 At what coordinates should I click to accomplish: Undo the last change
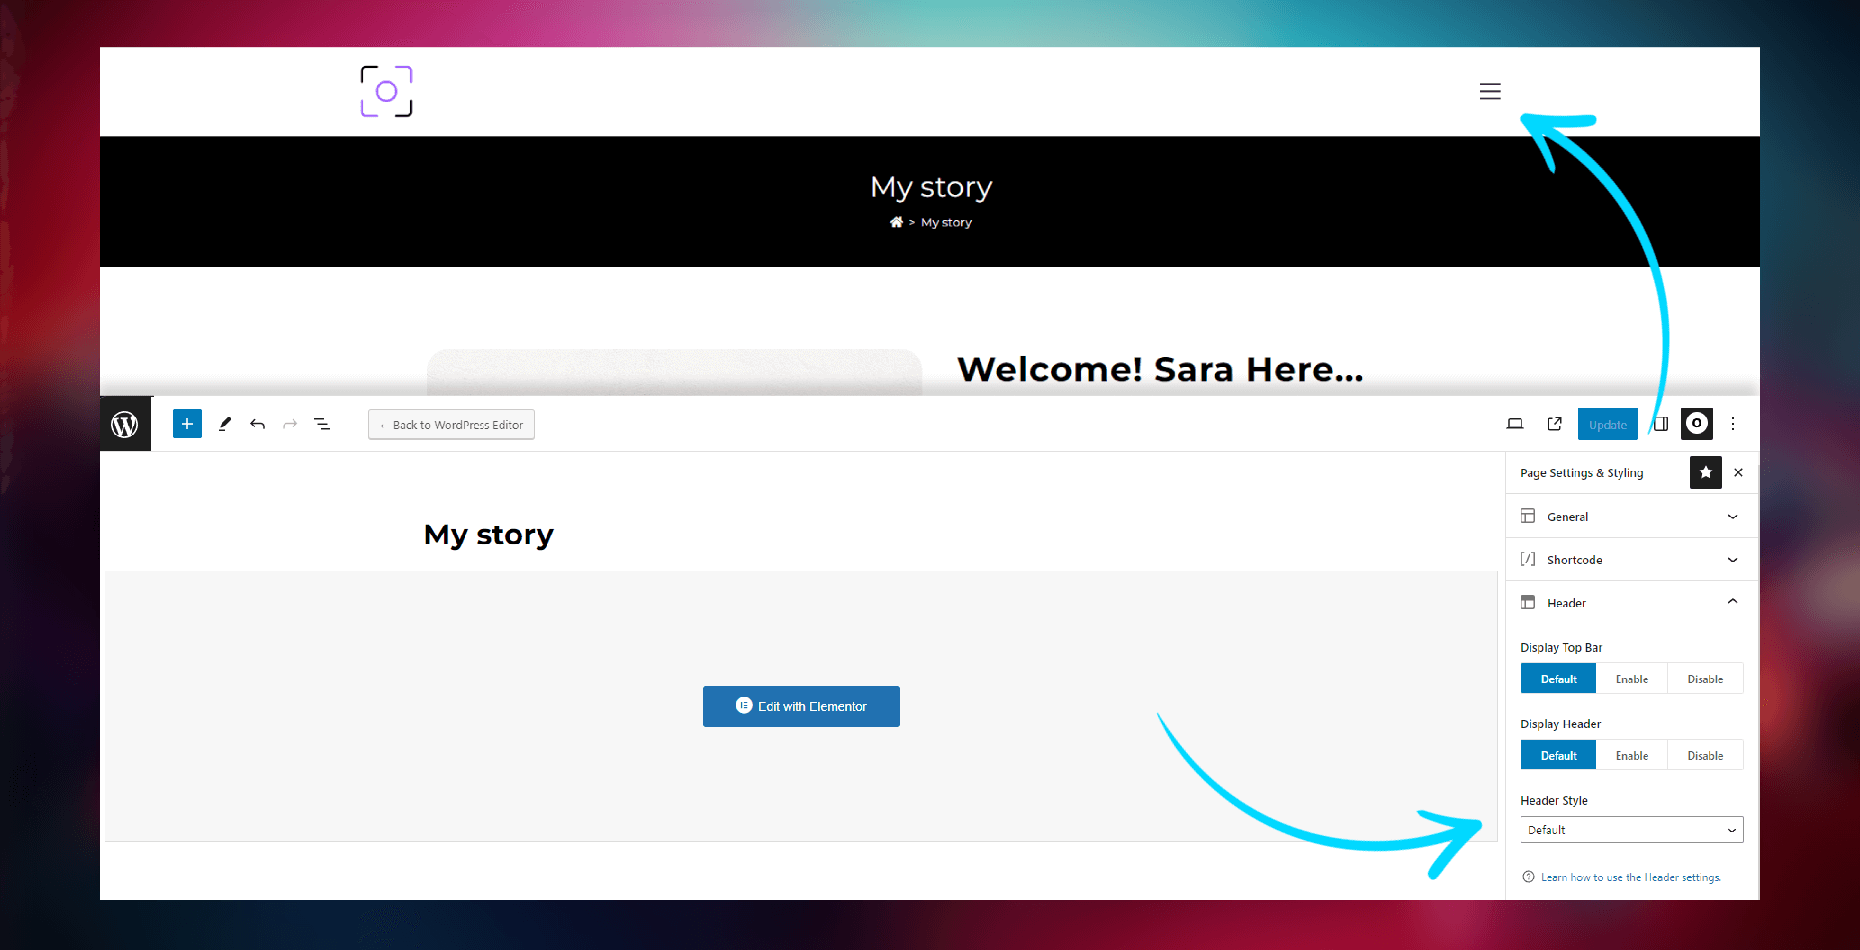click(257, 424)
